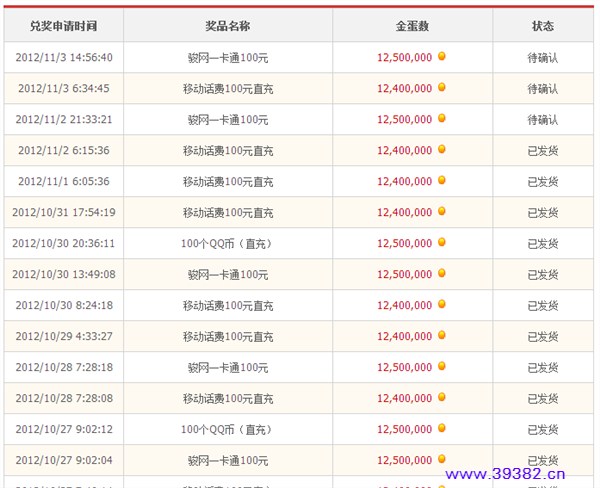The height and width of the screenshot is (488, 600).
Task: Click 移动话费100元直充 in the 2012/10/29 row
Action: pos(228,337)
